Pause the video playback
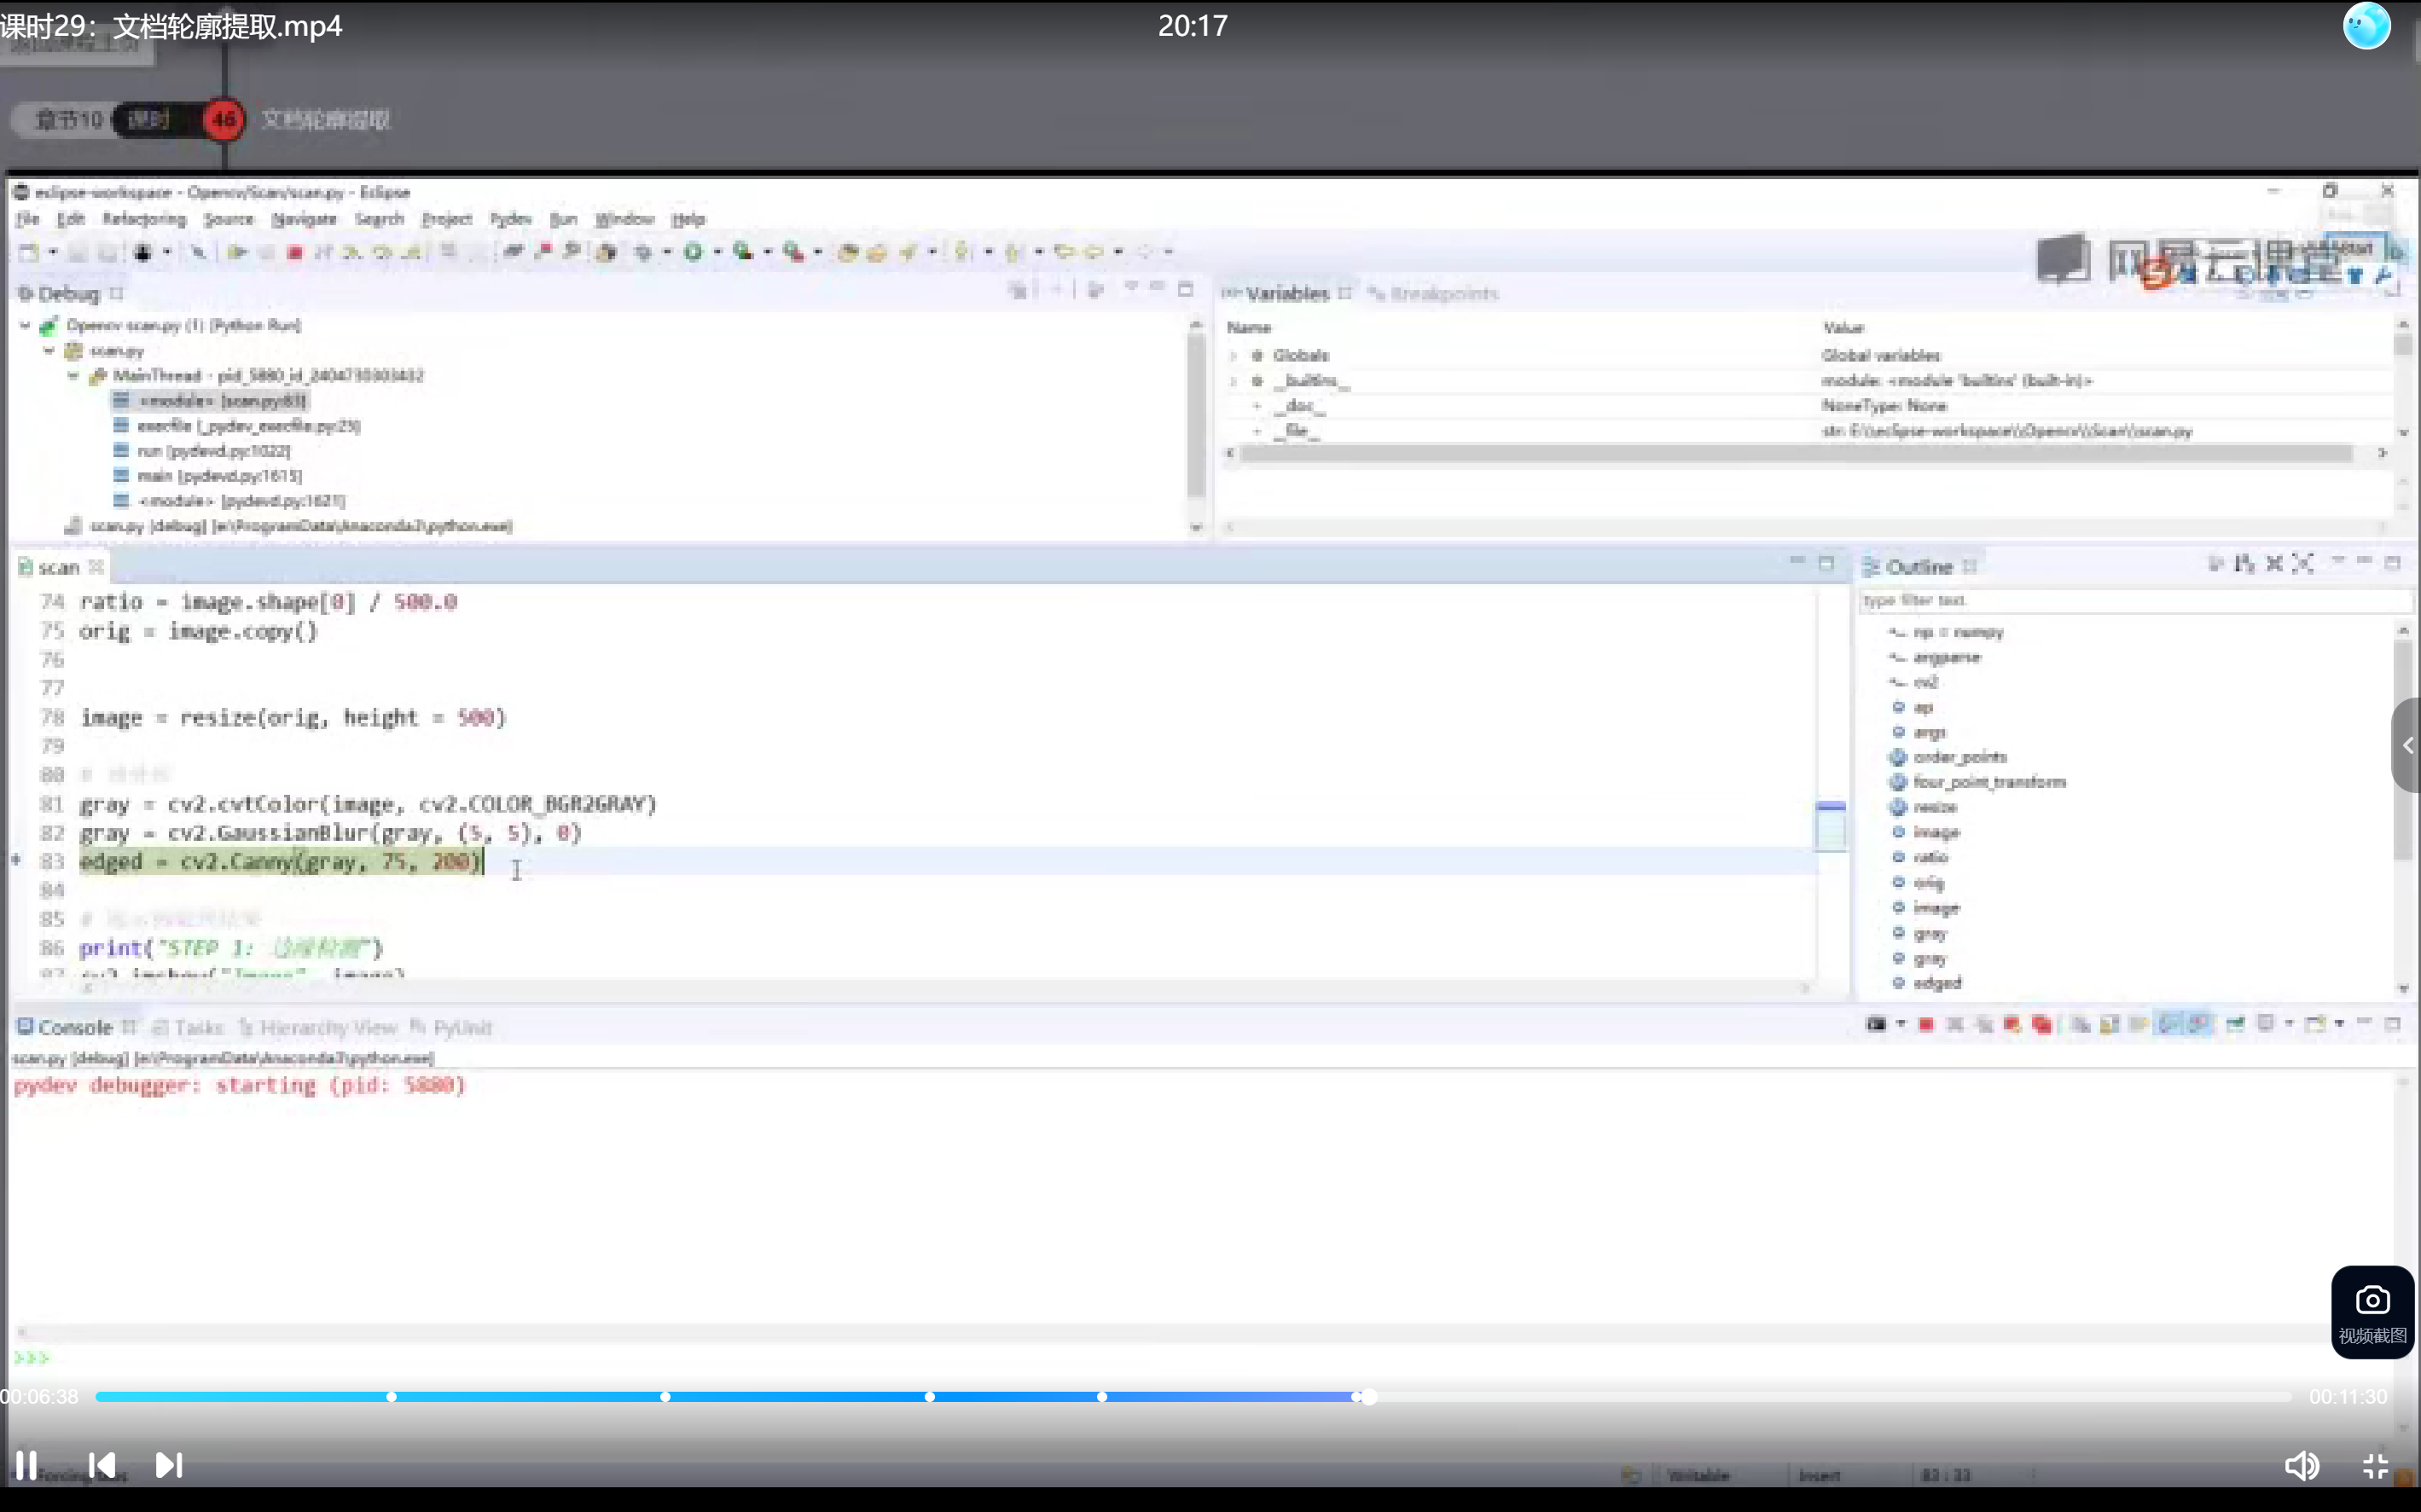 [x=26, y=1465]
